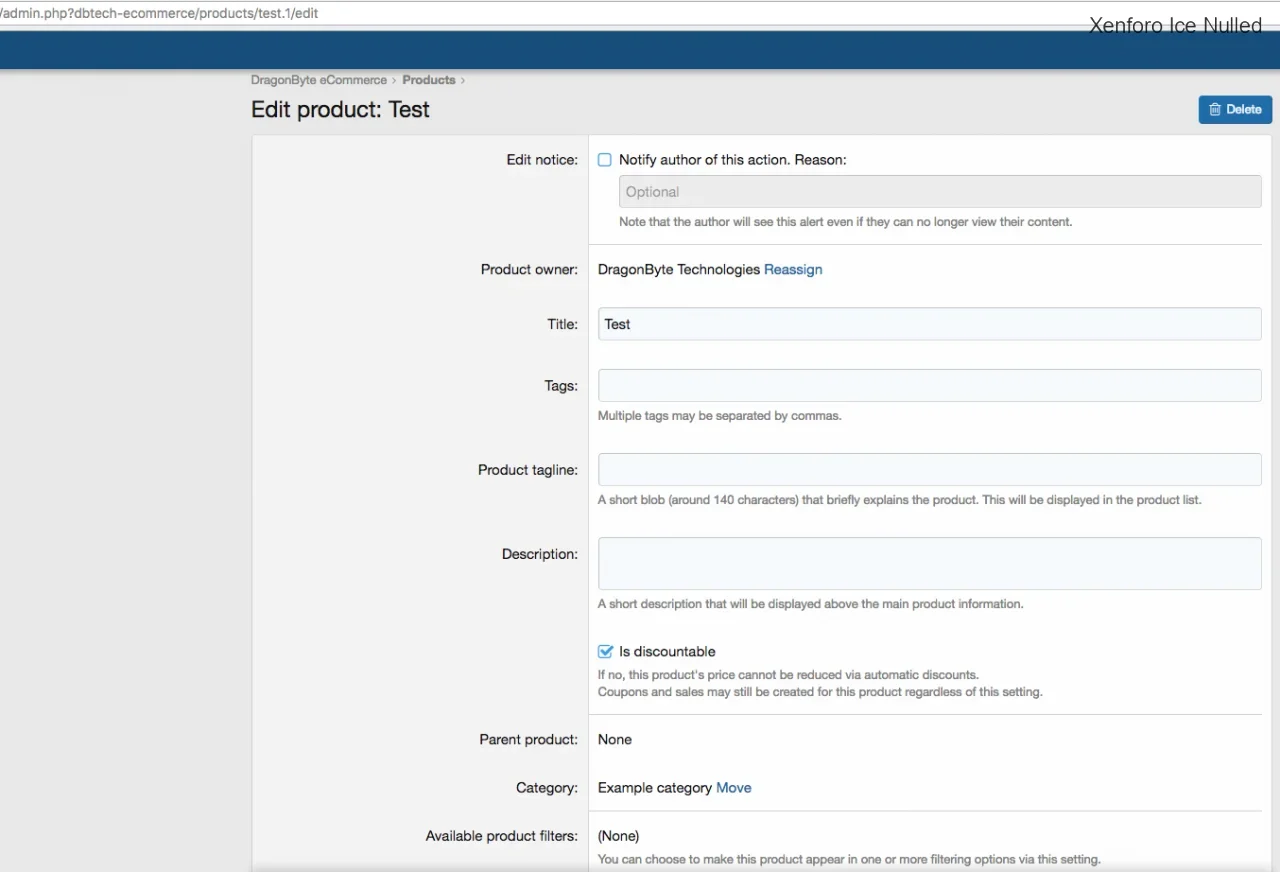The image size is (1280, 872).
Task: Click the chevron after DragonByte eCommerce breadcrumb
Action: click(x=394, y=80)
